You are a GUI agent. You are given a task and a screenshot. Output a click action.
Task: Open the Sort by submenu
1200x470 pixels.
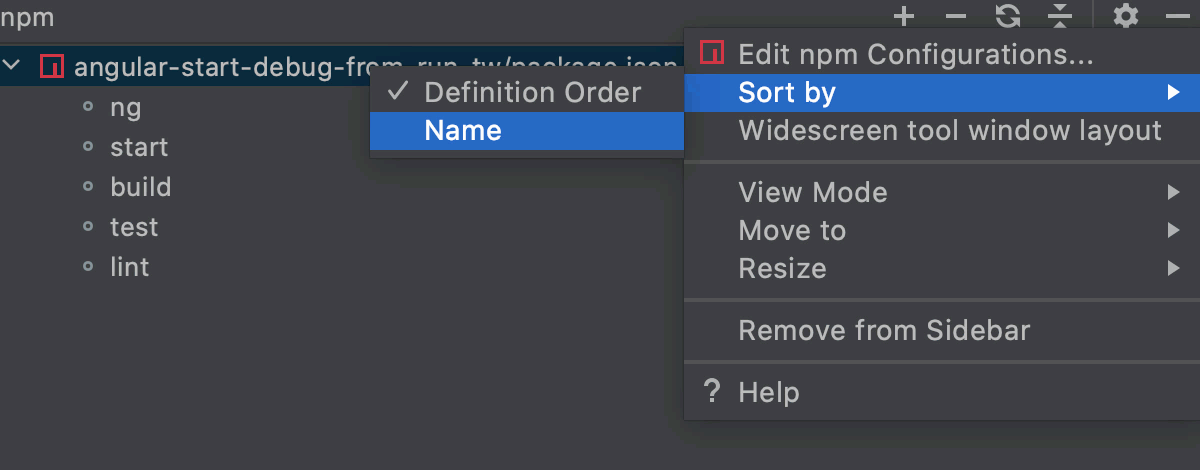pos(941,93)
